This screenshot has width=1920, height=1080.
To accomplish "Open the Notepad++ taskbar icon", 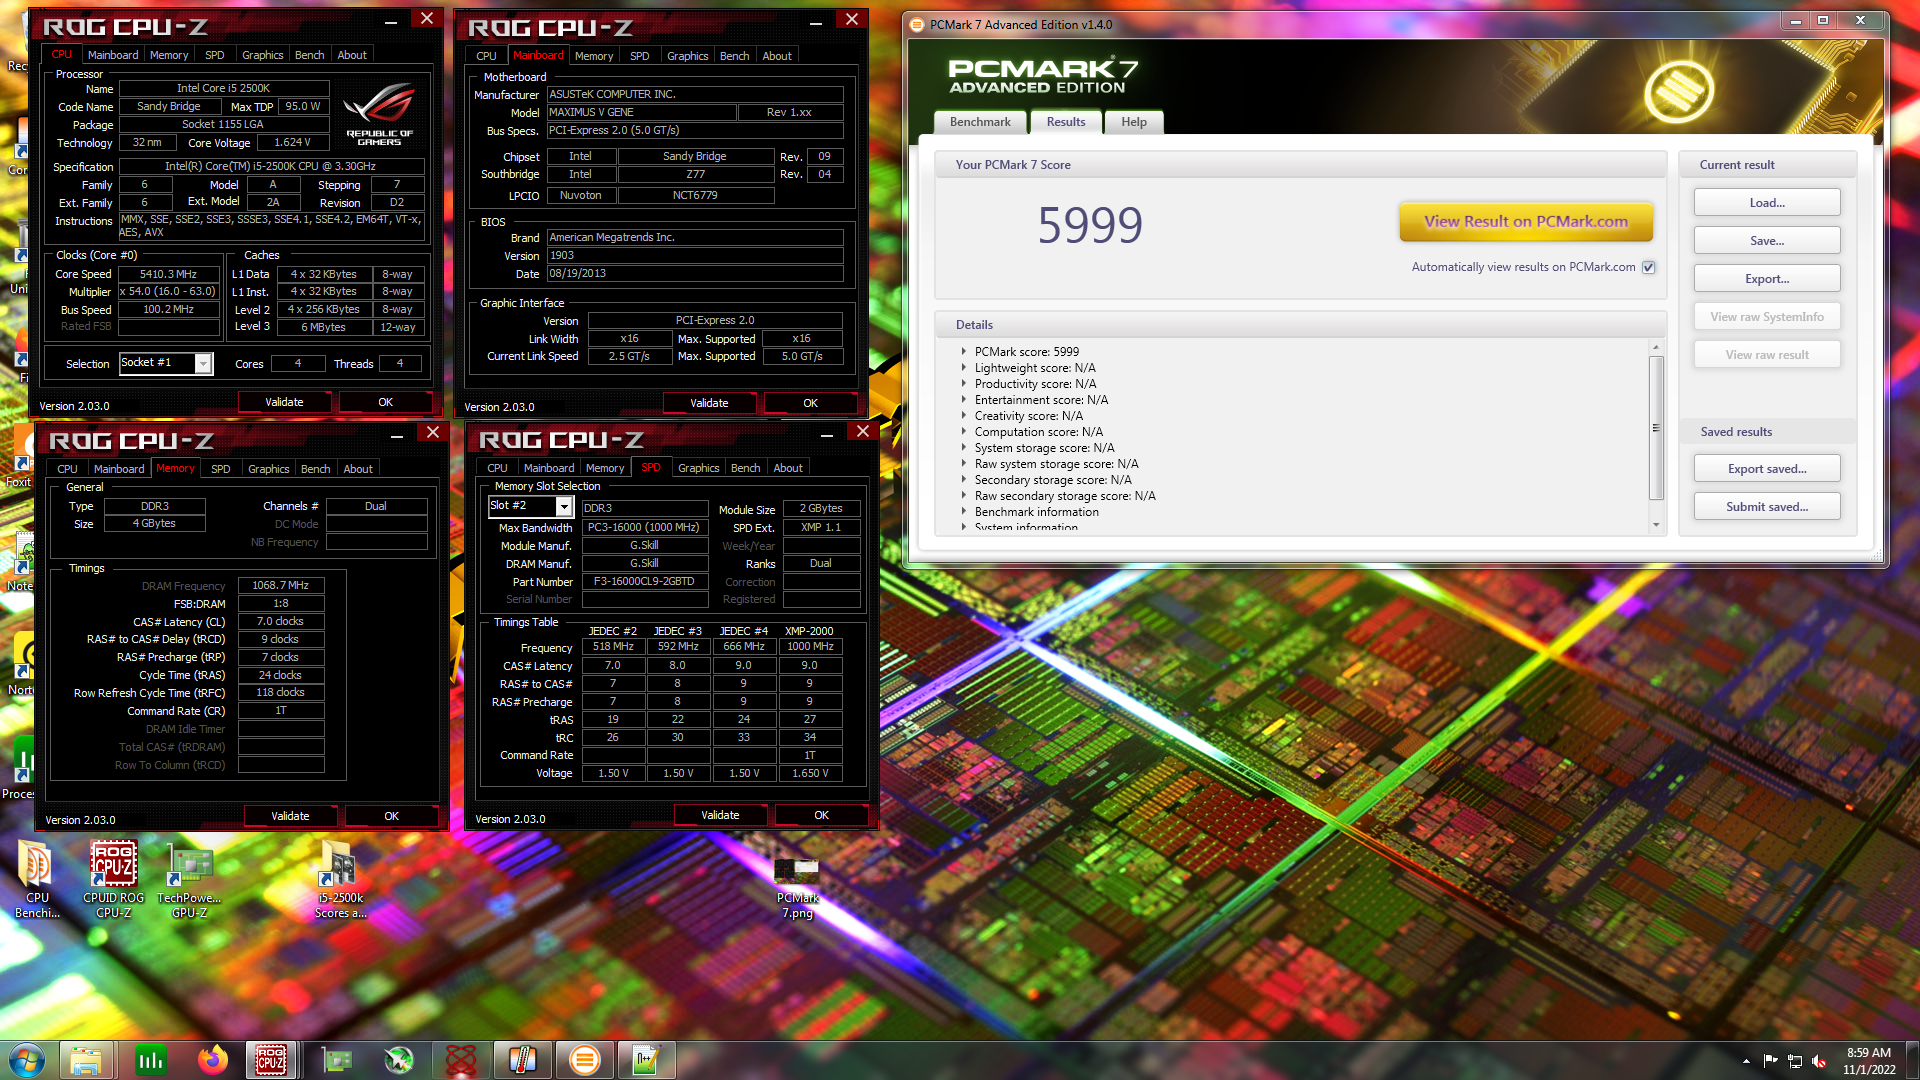I will pos(645,1060).
